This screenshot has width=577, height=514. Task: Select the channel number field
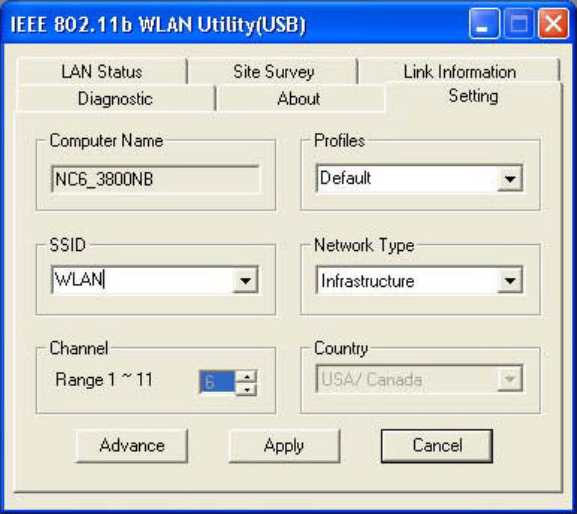click(217, 382)
